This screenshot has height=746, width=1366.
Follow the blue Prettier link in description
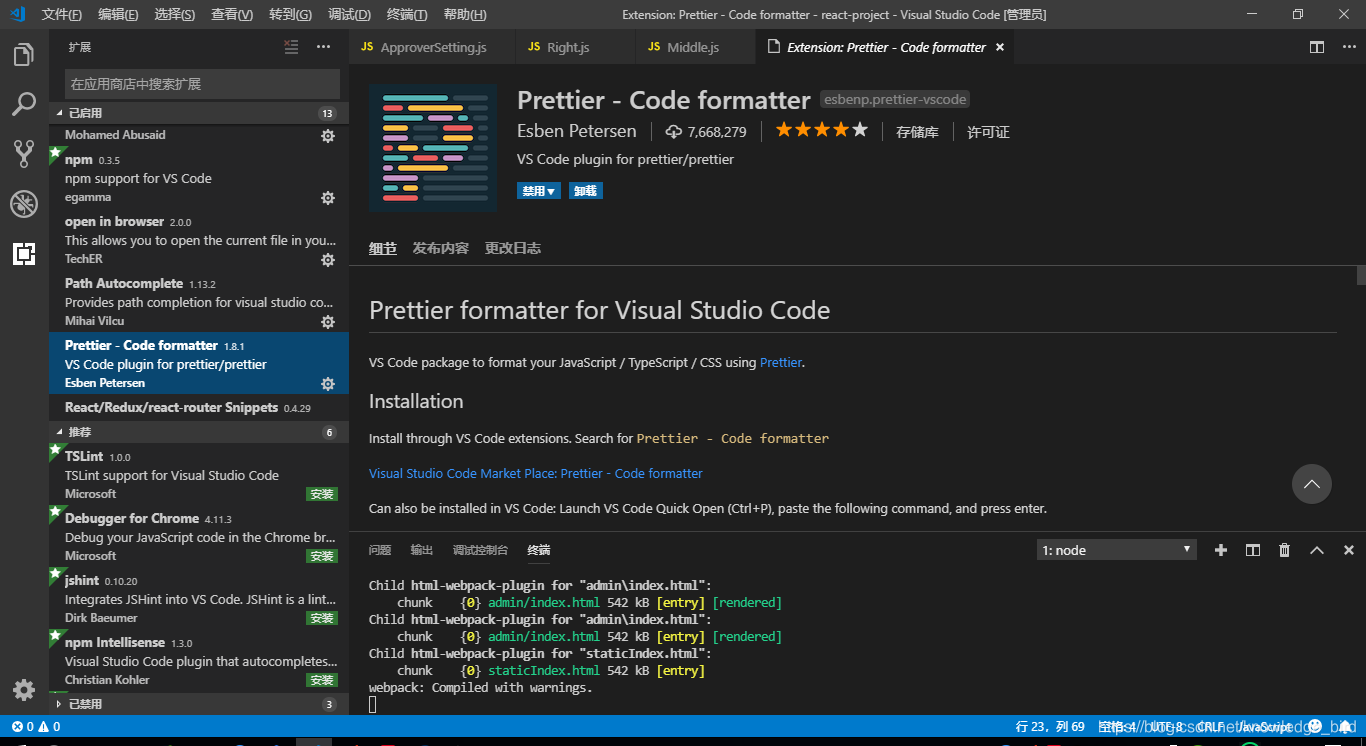[781, 362]
